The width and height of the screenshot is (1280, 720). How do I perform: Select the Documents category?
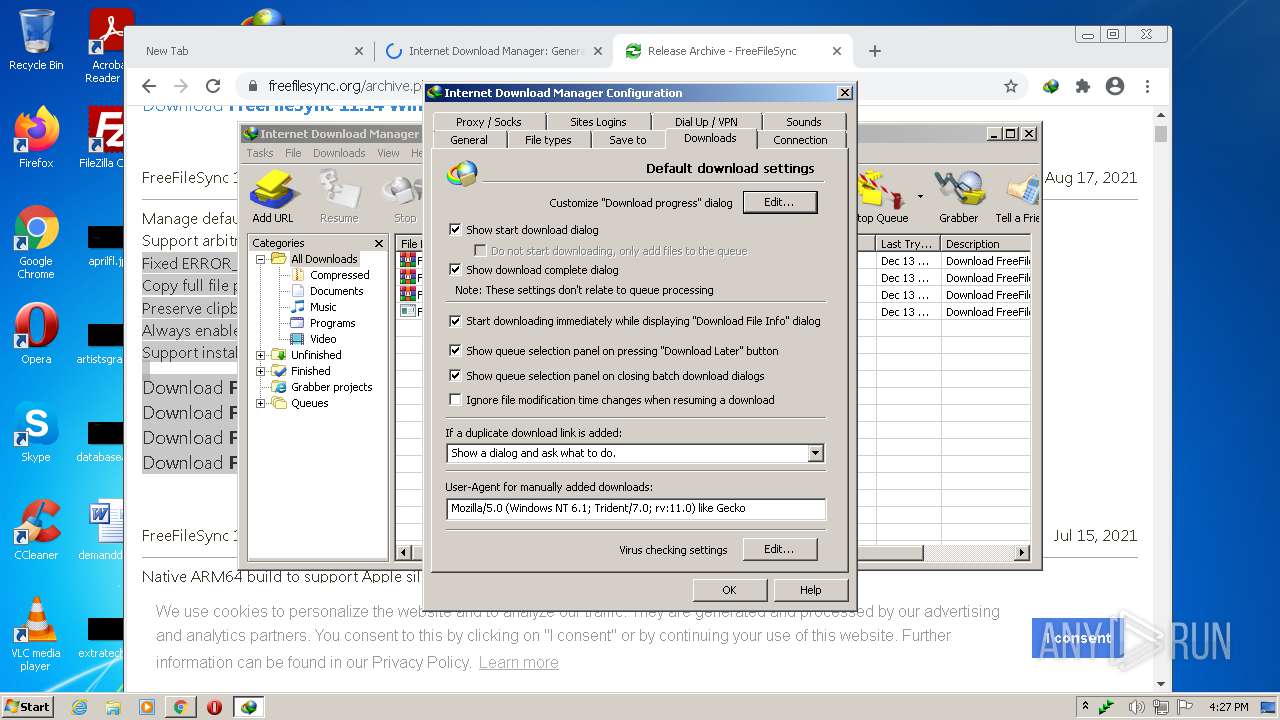point(336,291)
